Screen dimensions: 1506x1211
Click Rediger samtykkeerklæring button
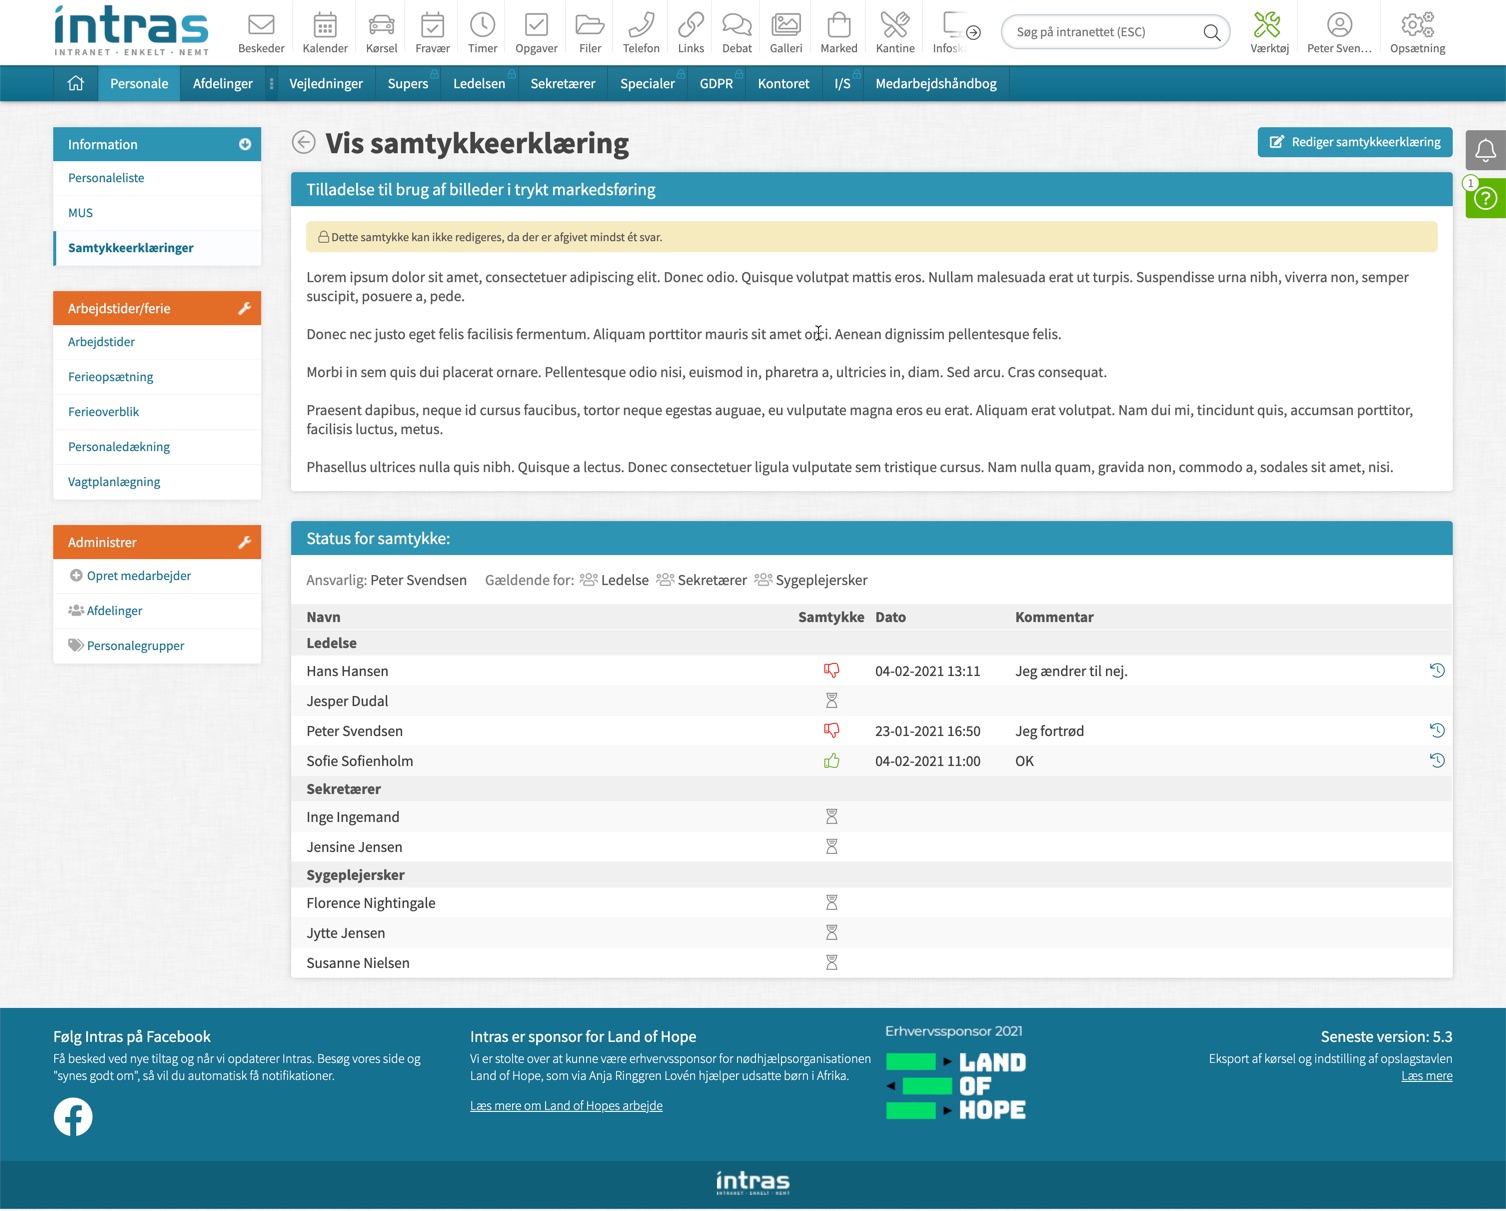point(1354,142)
